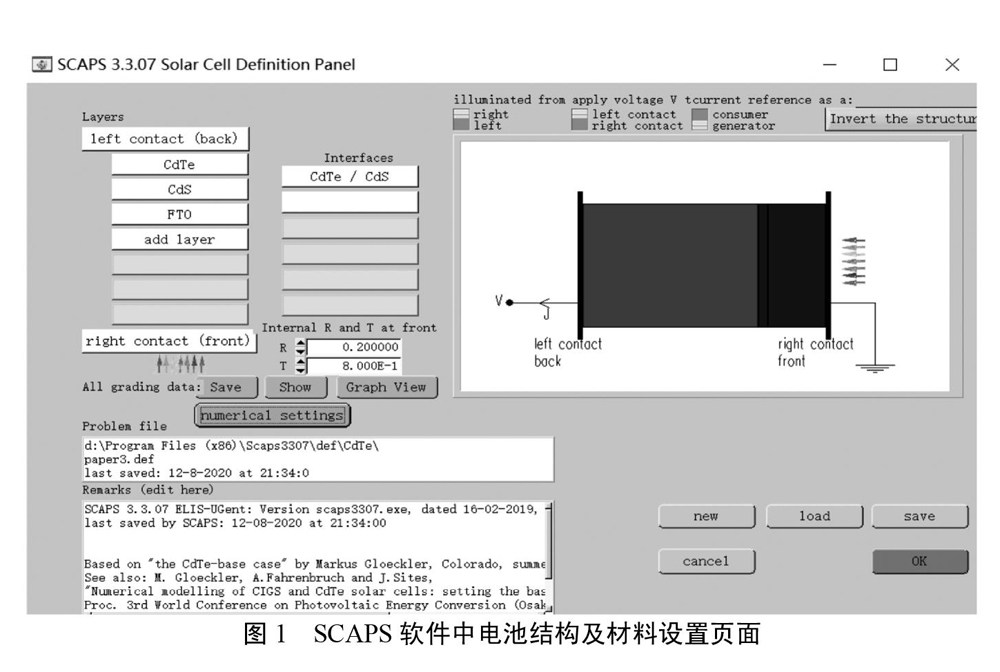Click the CdTe layer in the structure diagram
Viewport: 1000px width, 672px height.
coord(670,265)
